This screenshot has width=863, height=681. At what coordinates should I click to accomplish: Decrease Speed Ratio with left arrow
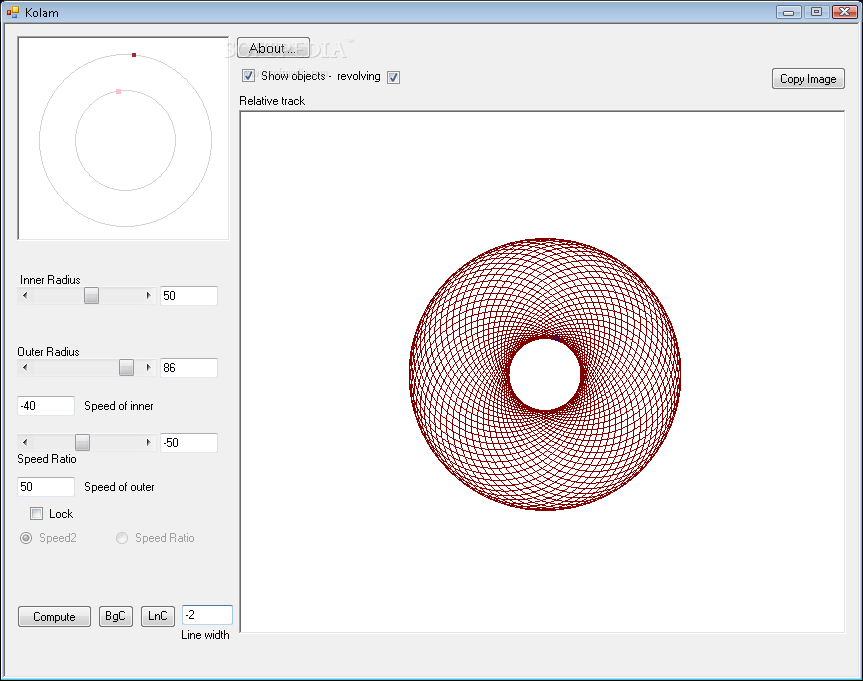coord(25,442)
